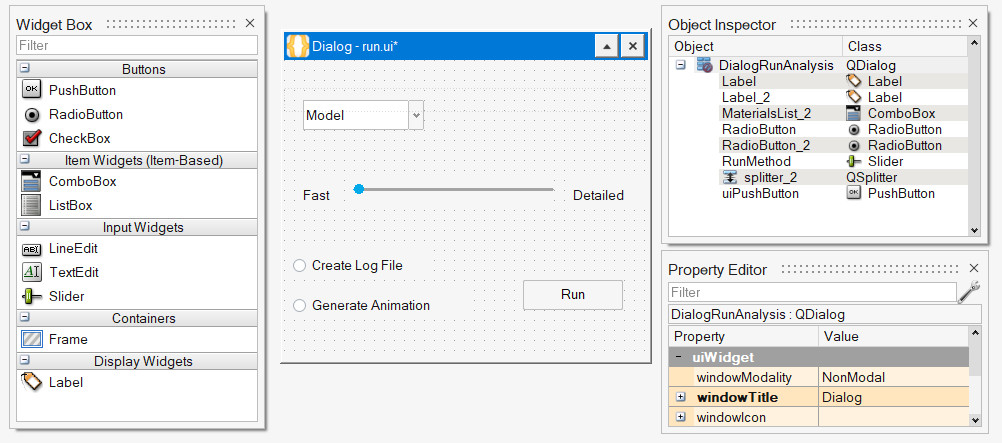
Task: Pick the ComboBox widget icon
Action: pos(31,181)
